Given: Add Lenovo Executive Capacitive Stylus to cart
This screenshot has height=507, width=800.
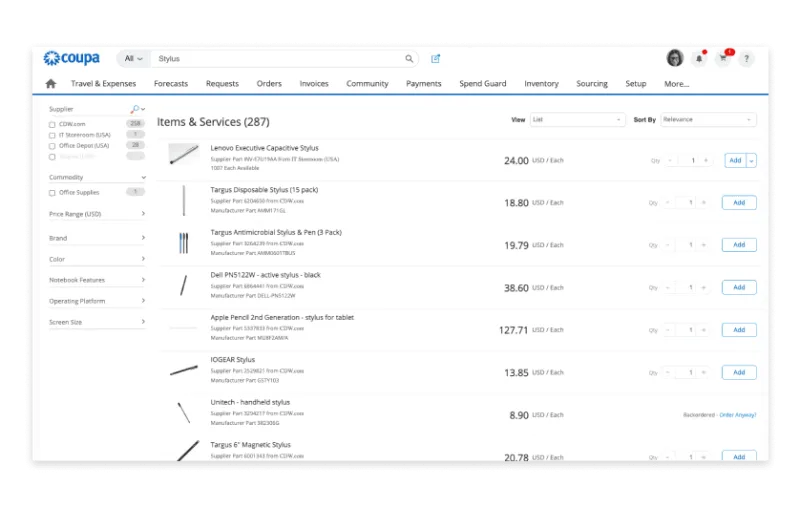Looking at the screenshot, I should (735, 160).
